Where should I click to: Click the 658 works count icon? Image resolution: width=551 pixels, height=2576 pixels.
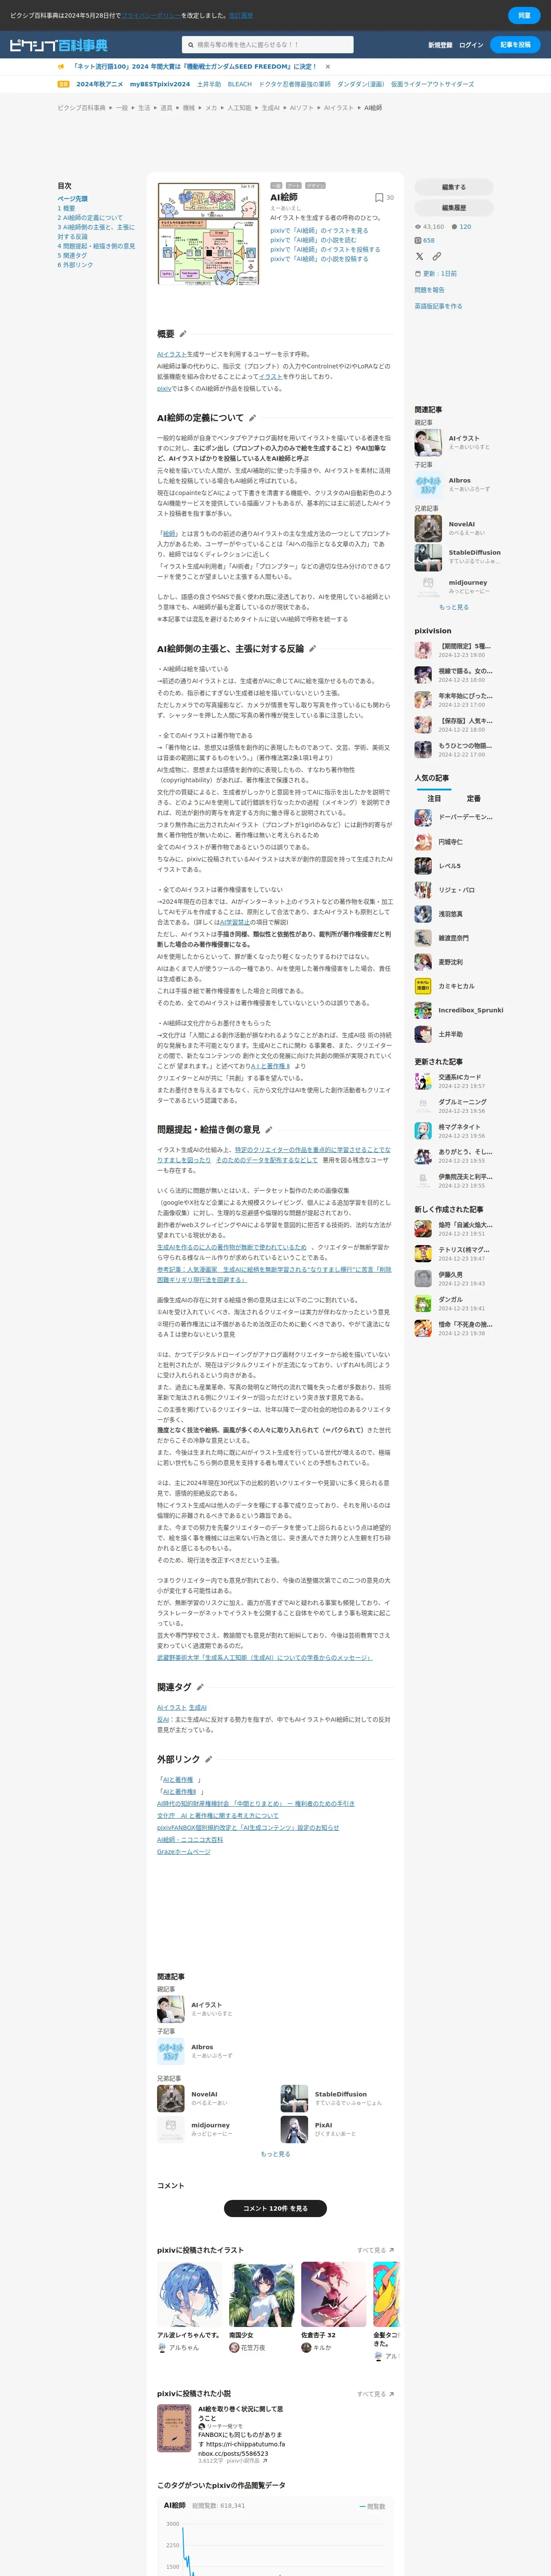point(418,241)
